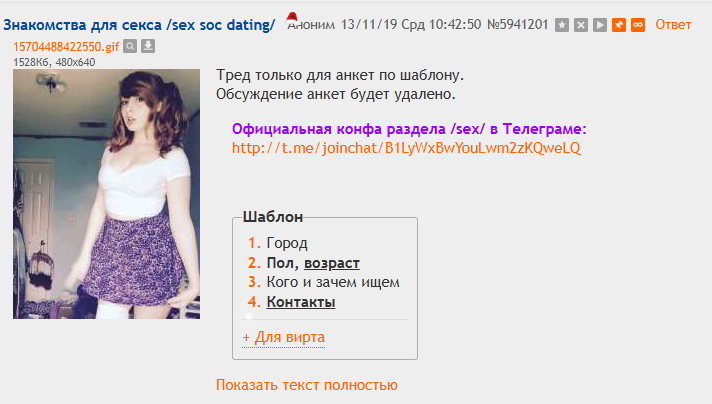Search the image with magnifier icon
The image size is (712, 404).
pyautogui.click(x=130, y=46)
